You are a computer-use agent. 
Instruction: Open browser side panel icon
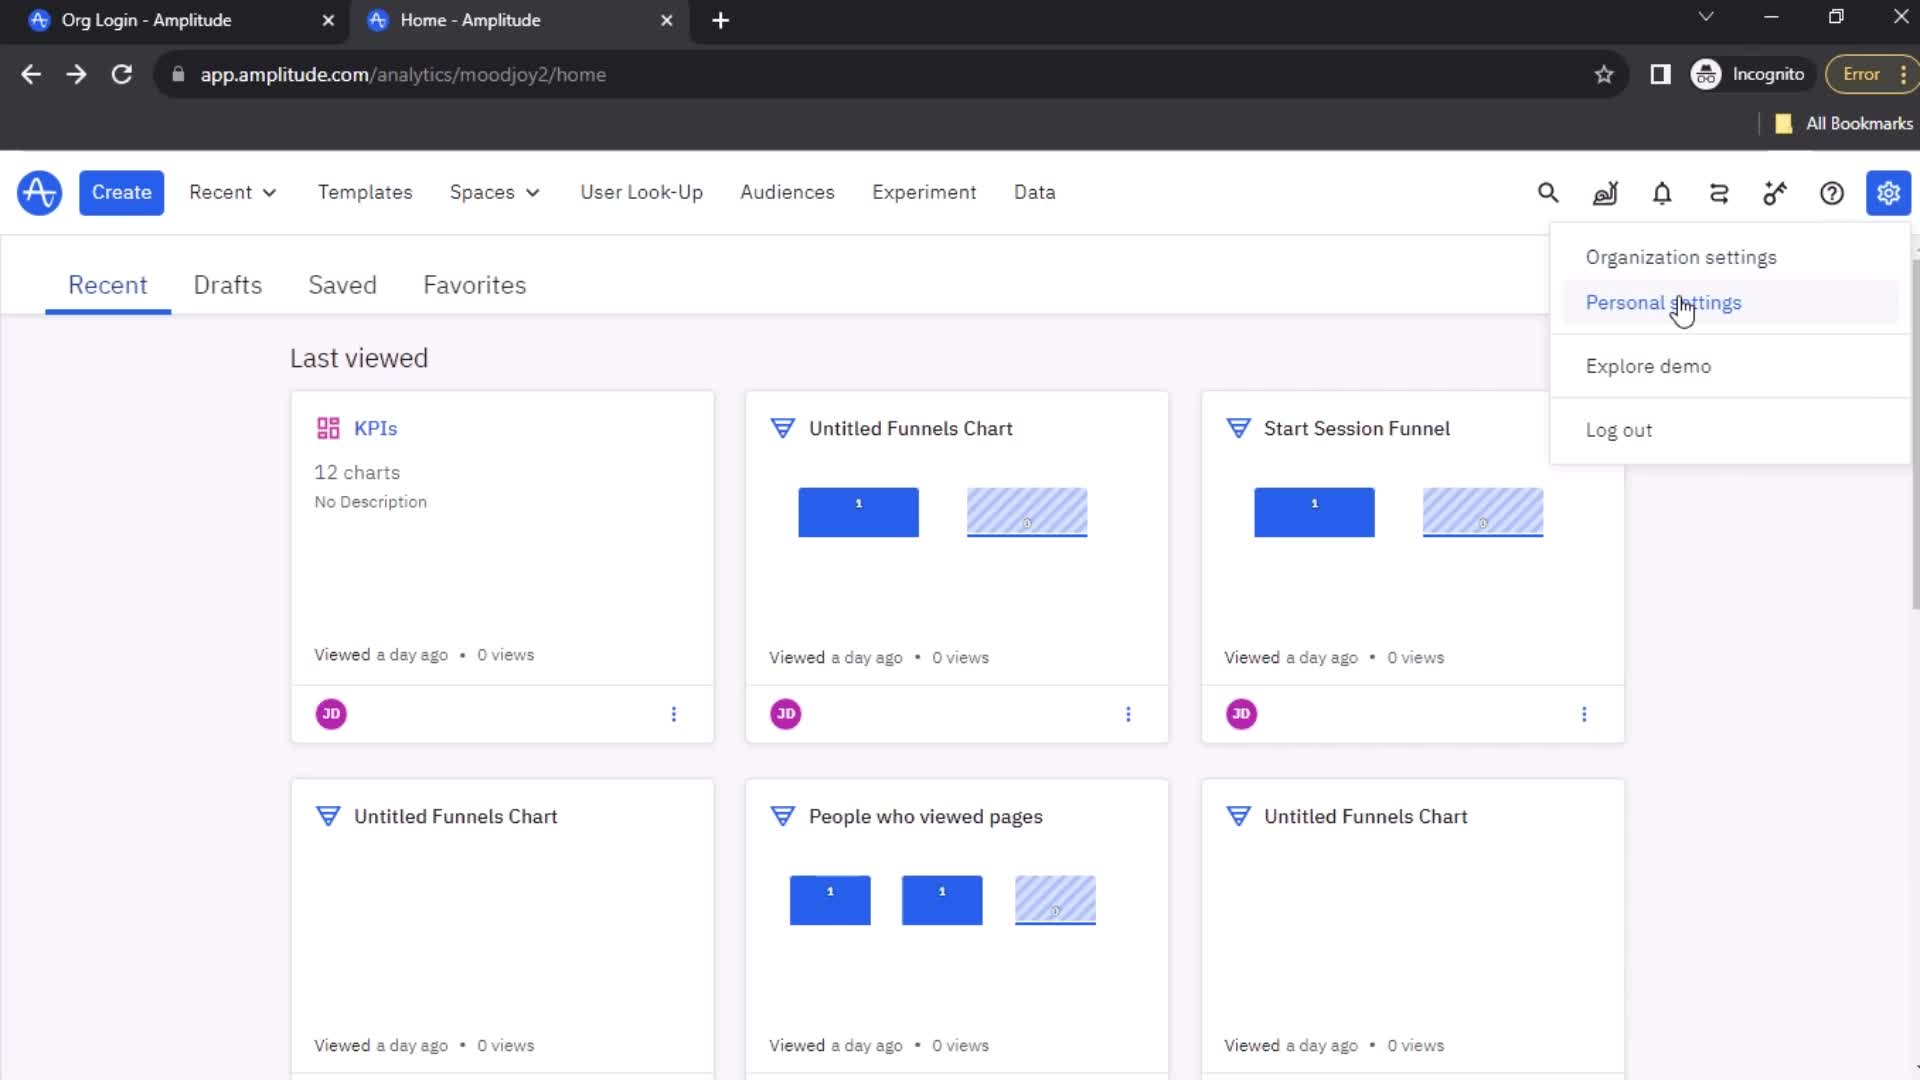(x=1660, y=75)
